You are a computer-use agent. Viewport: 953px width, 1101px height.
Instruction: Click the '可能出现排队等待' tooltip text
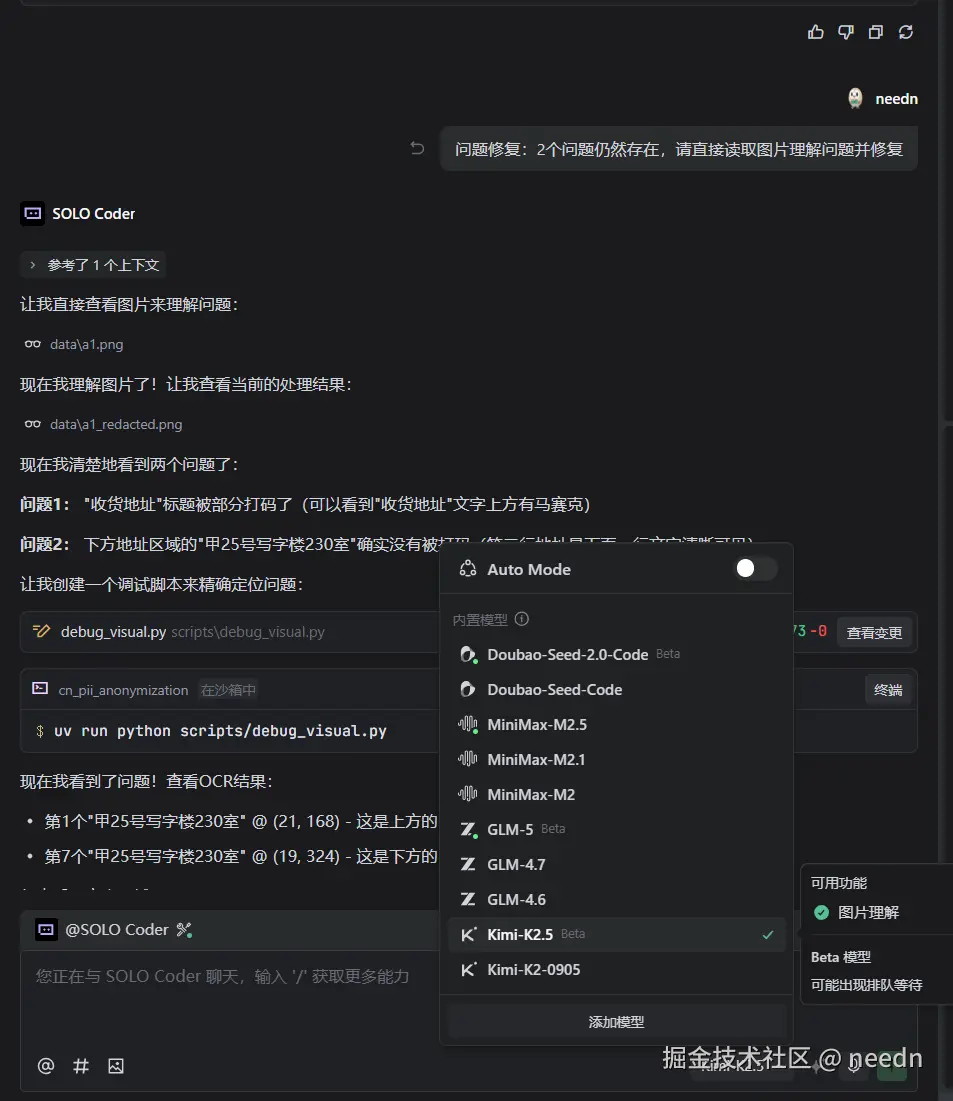coord(866,985)
